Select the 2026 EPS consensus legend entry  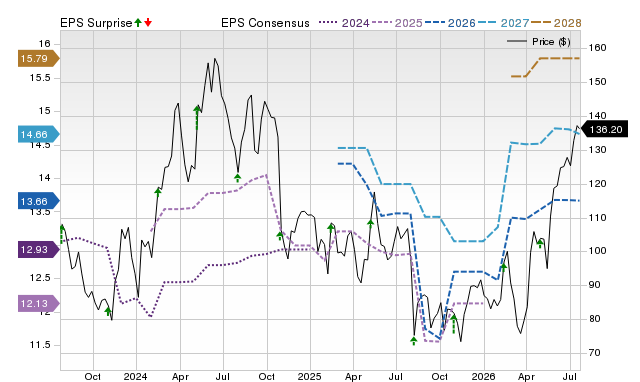(x=450, y=23)
